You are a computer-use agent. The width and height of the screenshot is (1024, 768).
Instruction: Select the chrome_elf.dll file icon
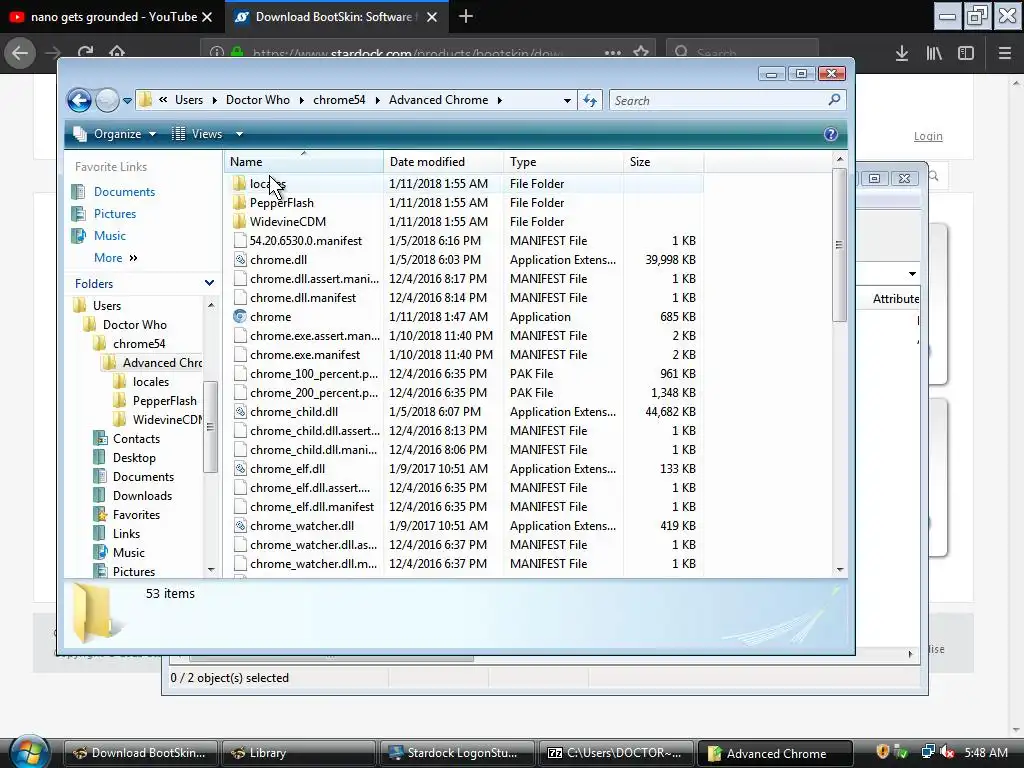[240, 468]
